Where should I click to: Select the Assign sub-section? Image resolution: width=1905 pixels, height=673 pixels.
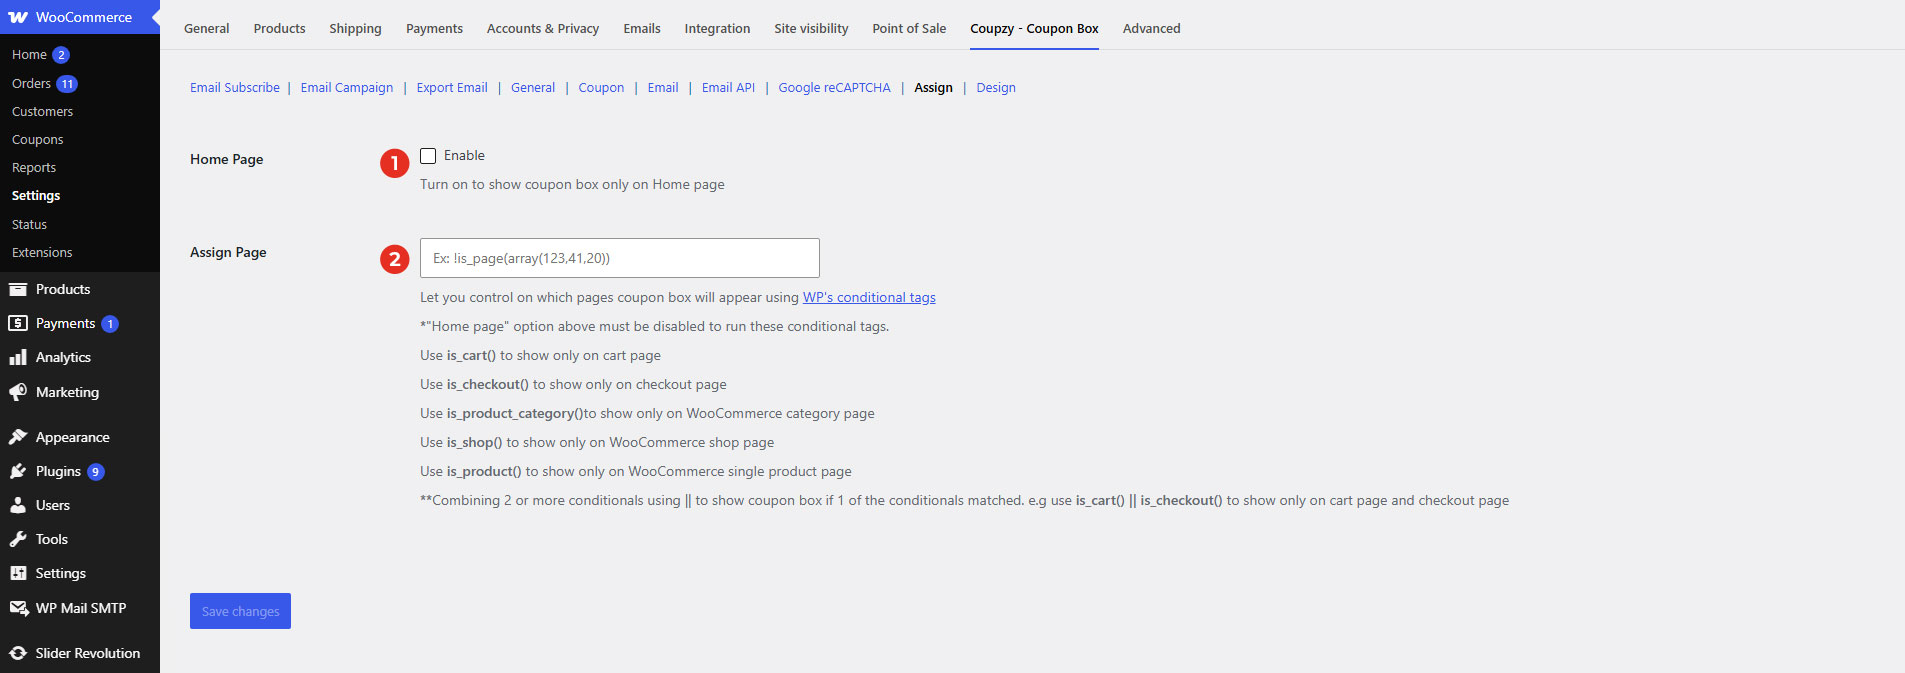click(x=933, y=87)
